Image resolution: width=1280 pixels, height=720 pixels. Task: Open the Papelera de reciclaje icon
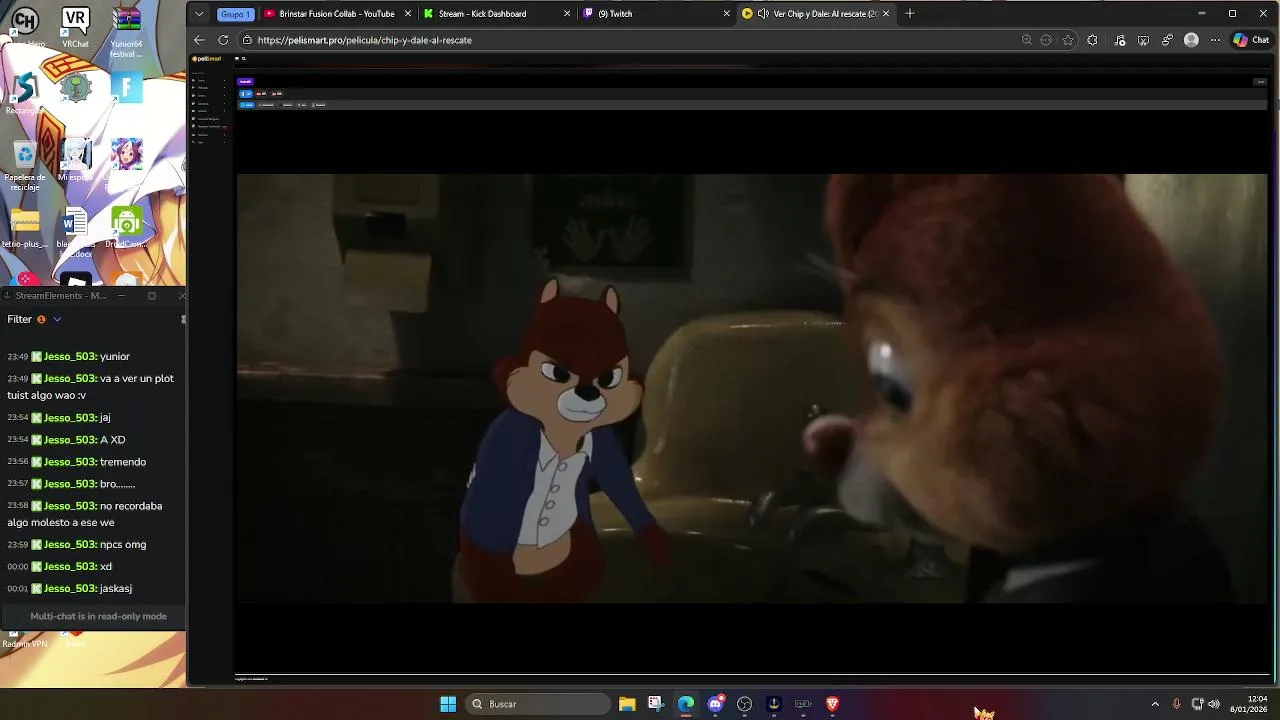point(24,165)
